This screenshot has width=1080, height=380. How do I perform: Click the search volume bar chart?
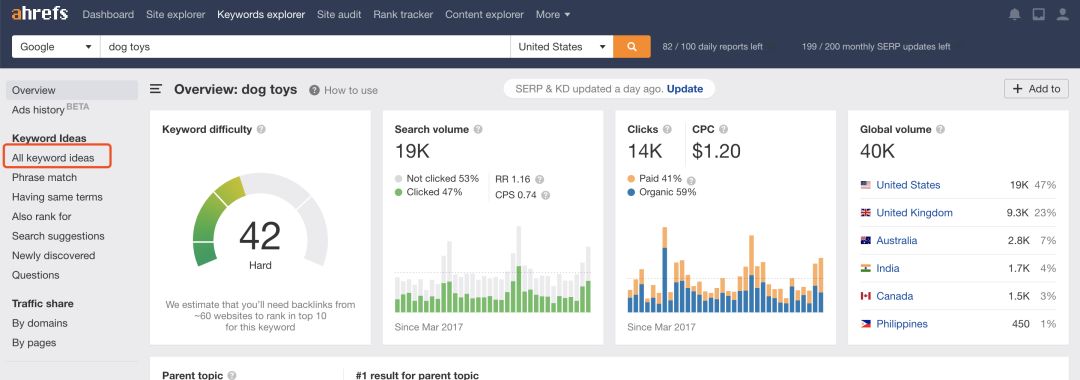492,269
